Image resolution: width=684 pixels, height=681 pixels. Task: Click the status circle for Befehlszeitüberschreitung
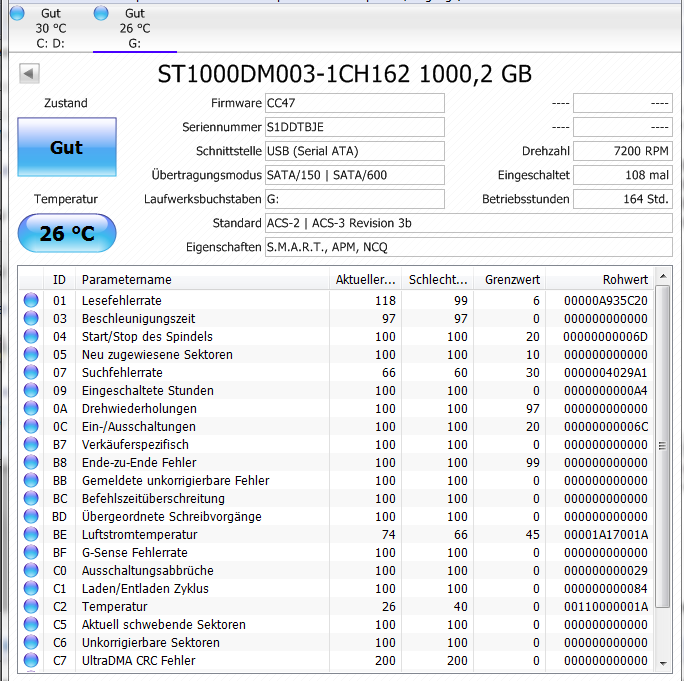pyautogui.click(x=31, y=498)
